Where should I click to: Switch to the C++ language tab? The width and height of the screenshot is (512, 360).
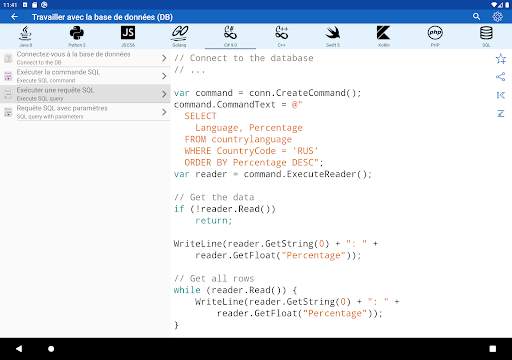tap(282, 36)
